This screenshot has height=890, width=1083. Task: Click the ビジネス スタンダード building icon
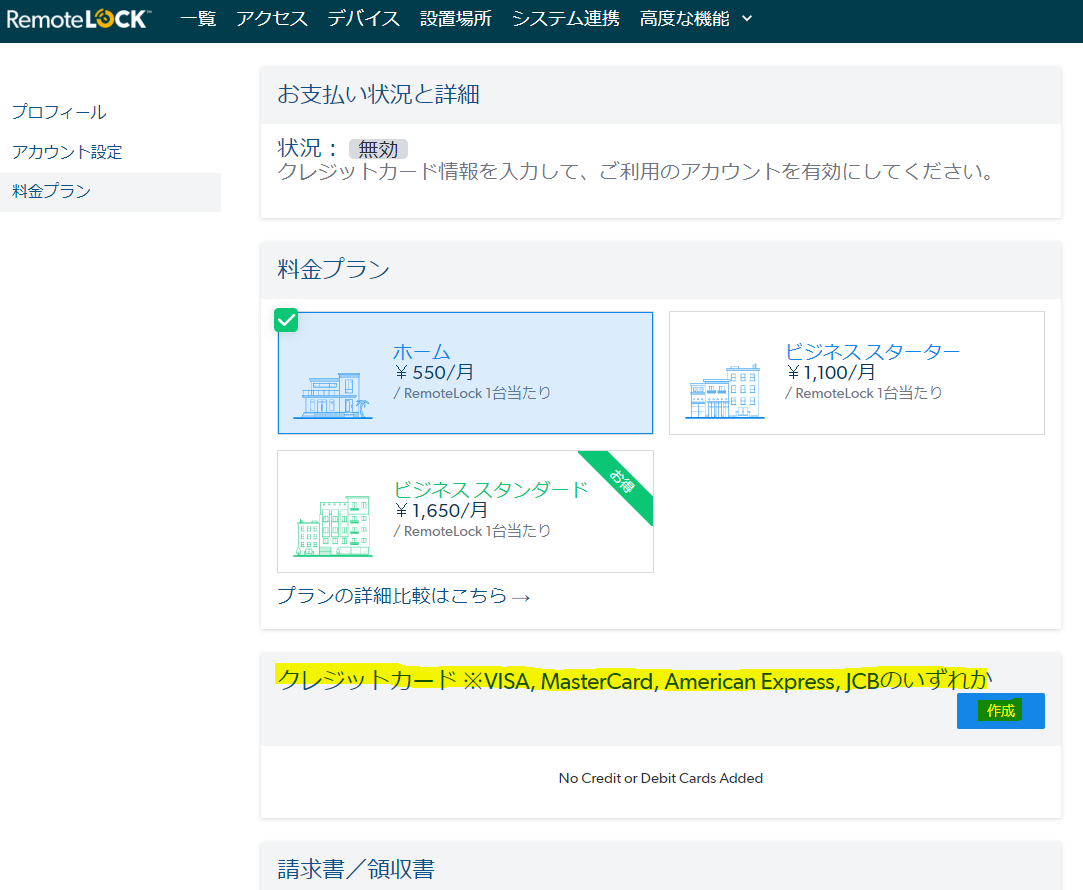coord(334,526)
